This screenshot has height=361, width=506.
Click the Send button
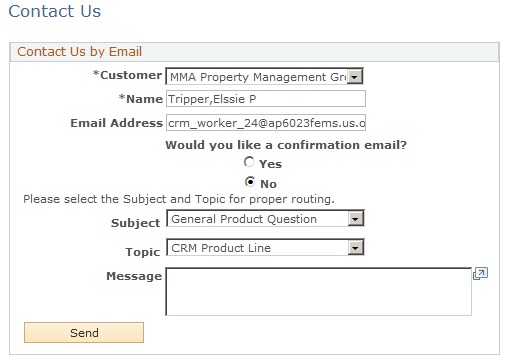point(84,332)
